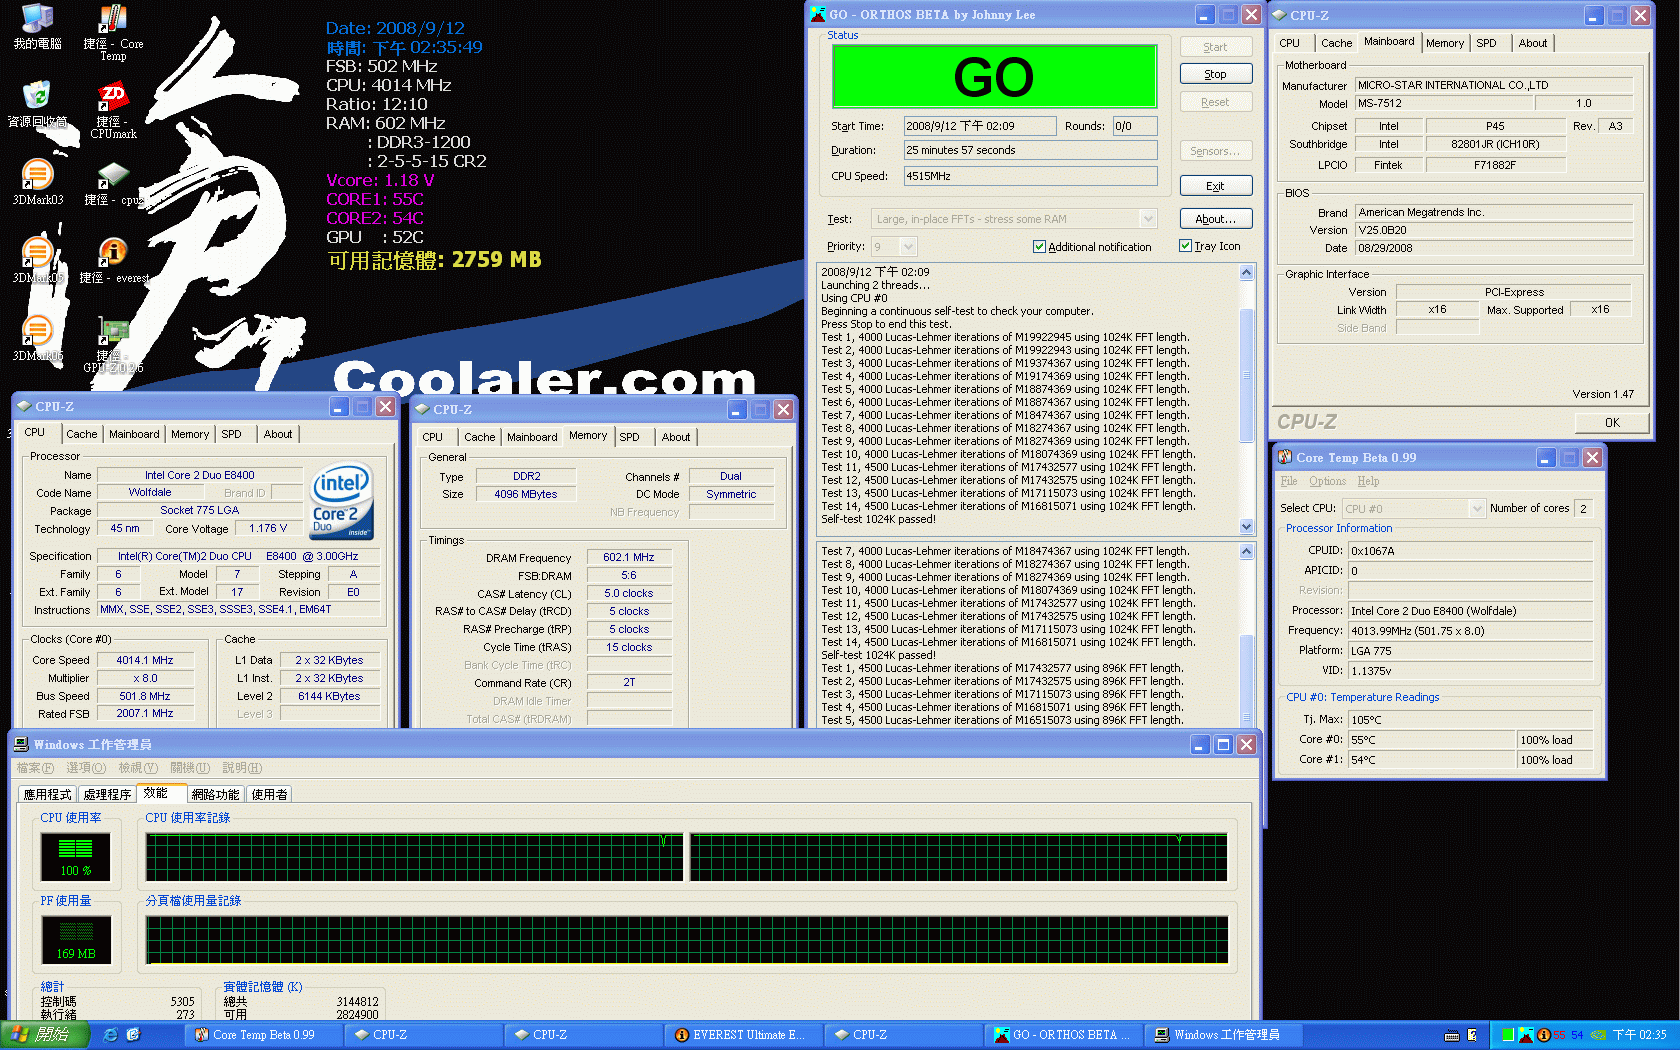Launch the 3DMark05 desktop shortcut
The image size is (1680, 1050).
(37, 260)
